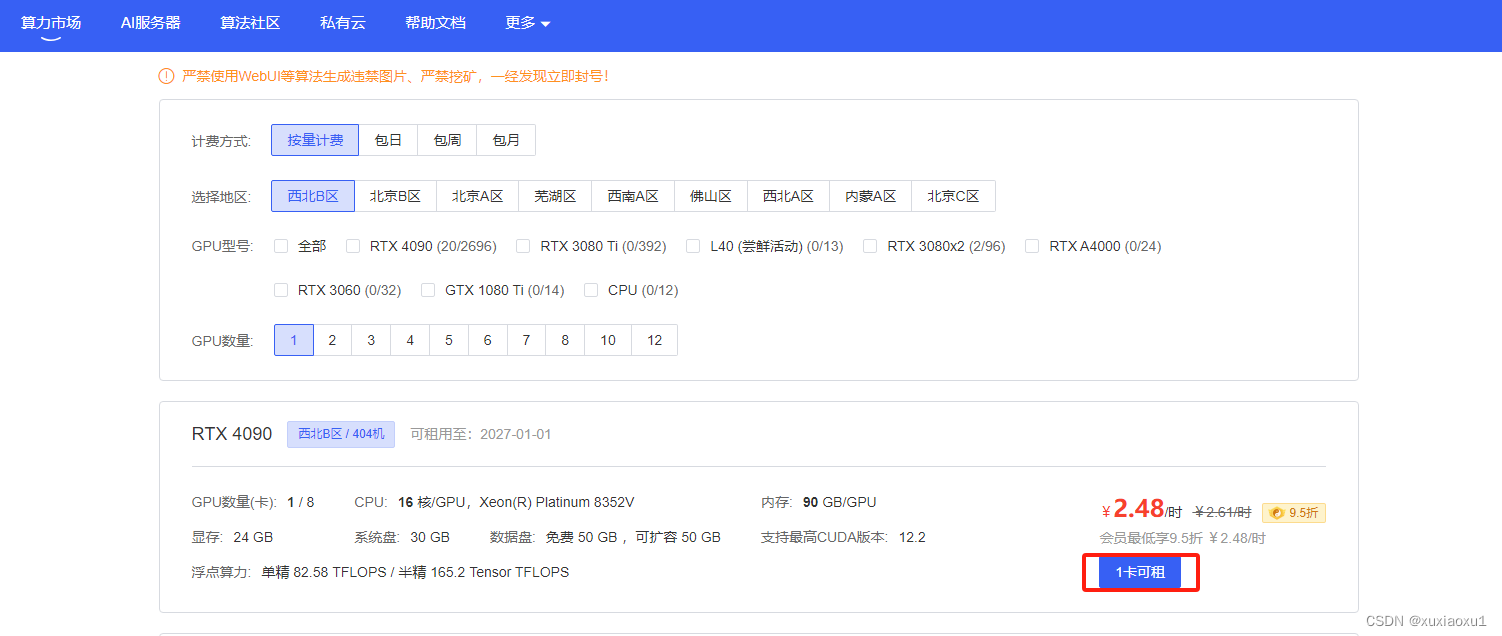Open the AI服务器 menu item
This screenshot has height=636, width=1502.
(150, 21)
